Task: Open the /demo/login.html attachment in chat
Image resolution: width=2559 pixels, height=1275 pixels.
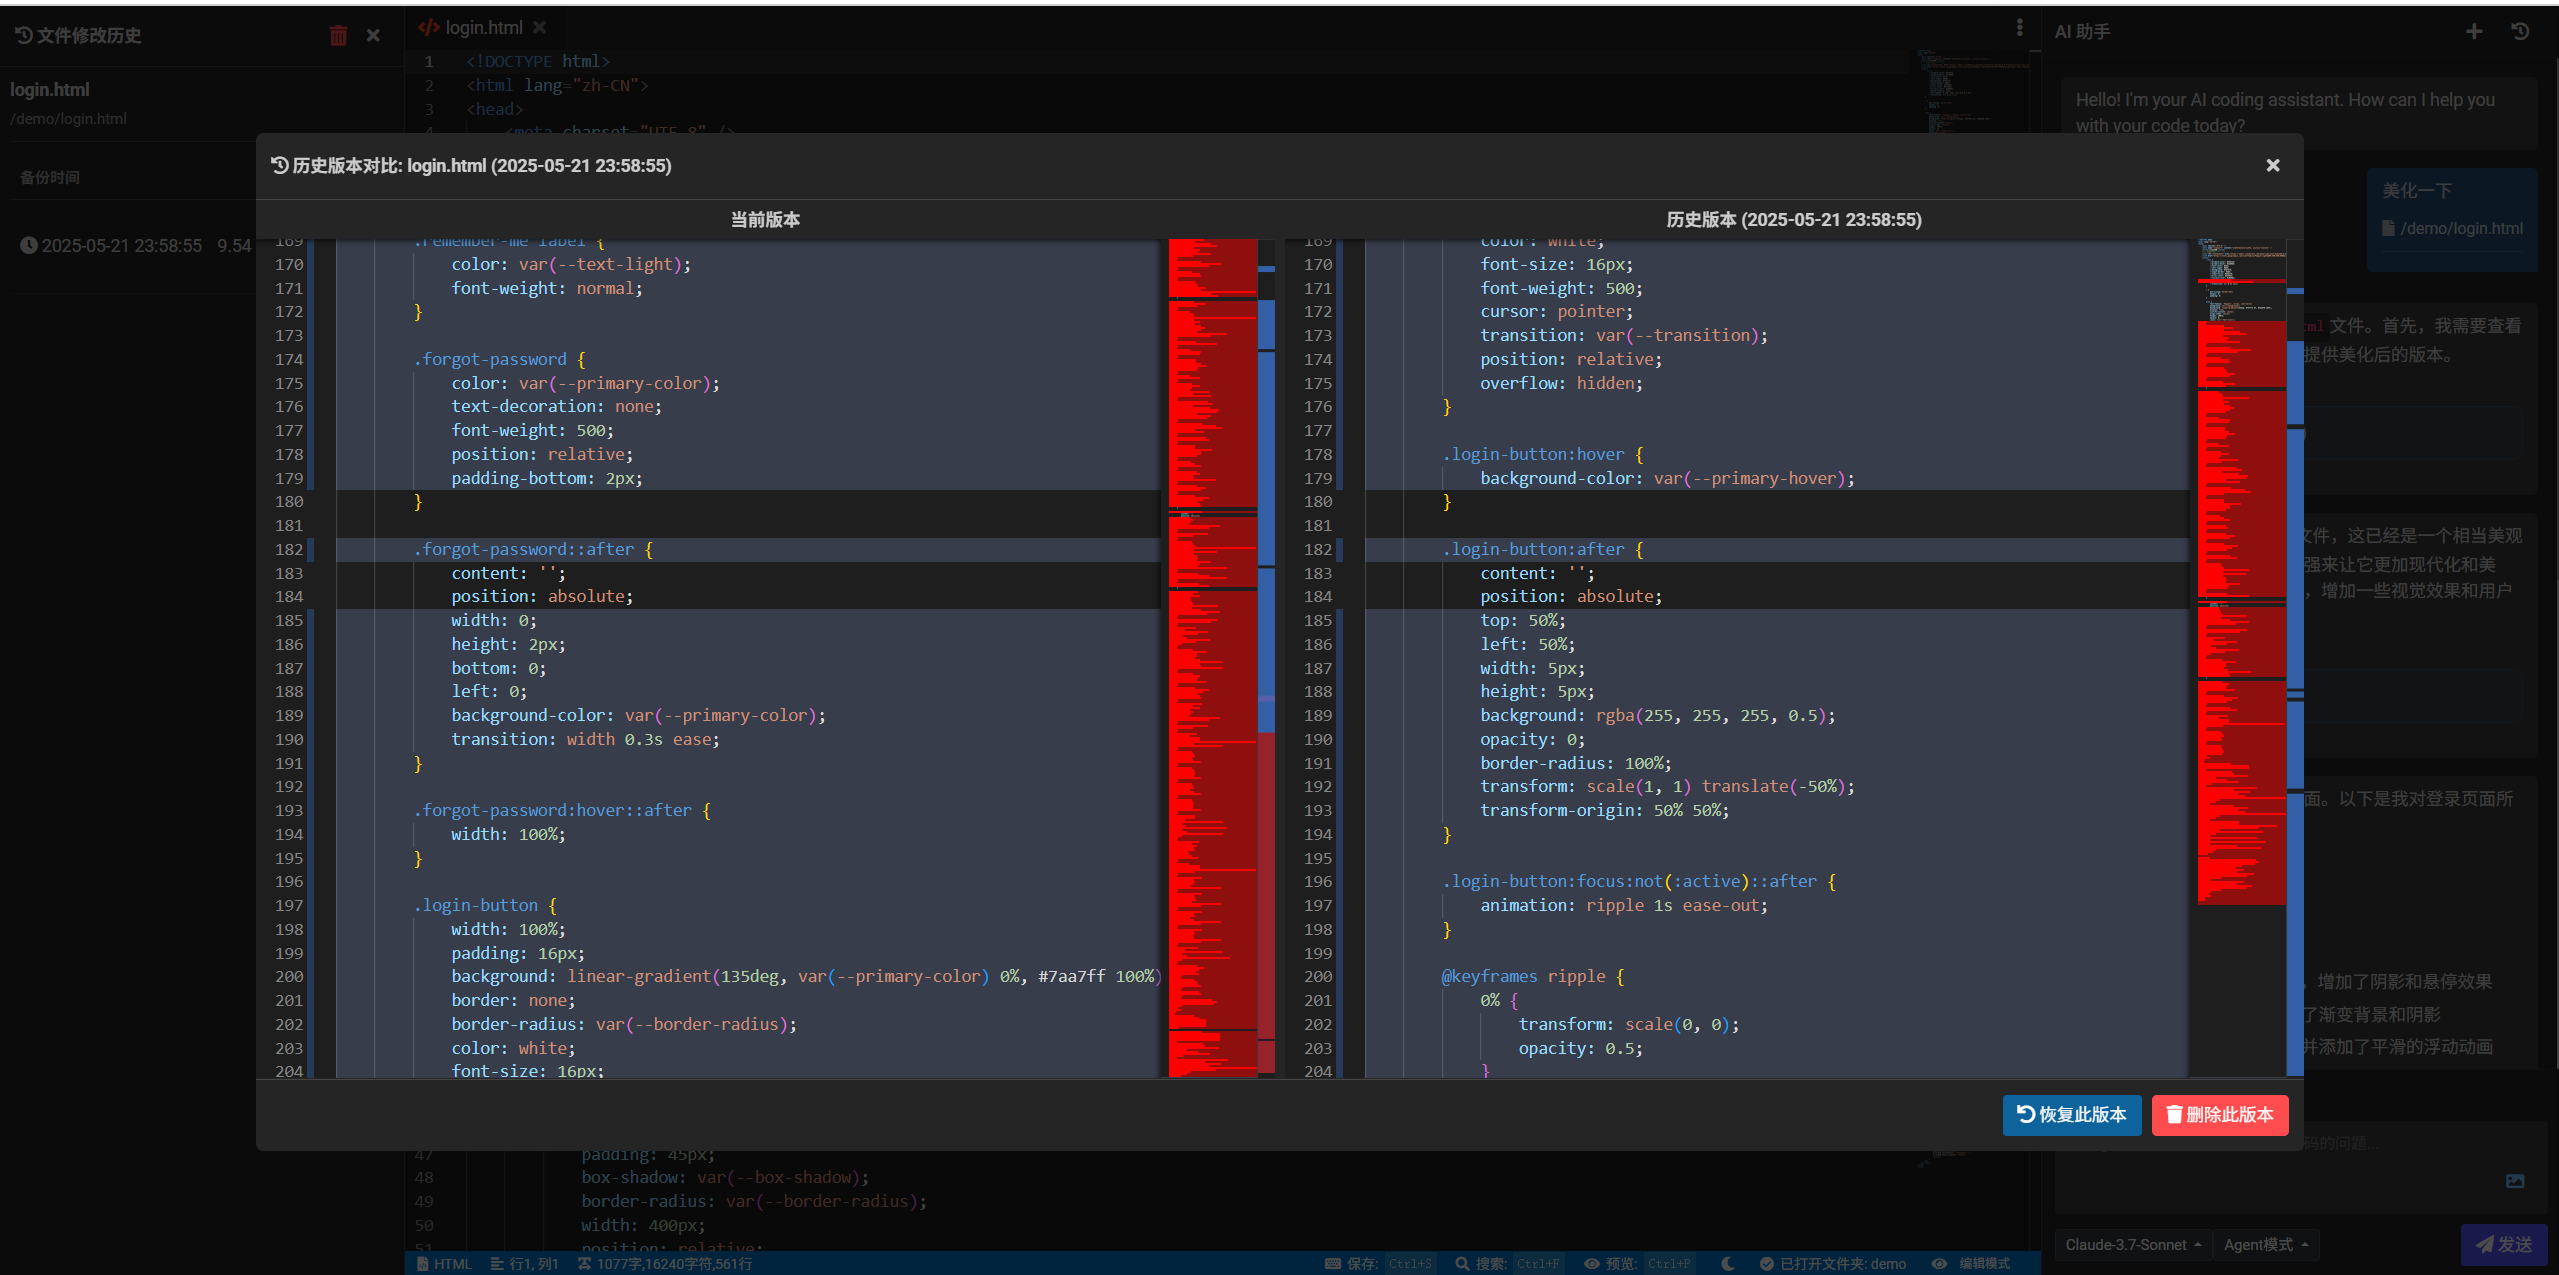Action: tap(2452, 228)
